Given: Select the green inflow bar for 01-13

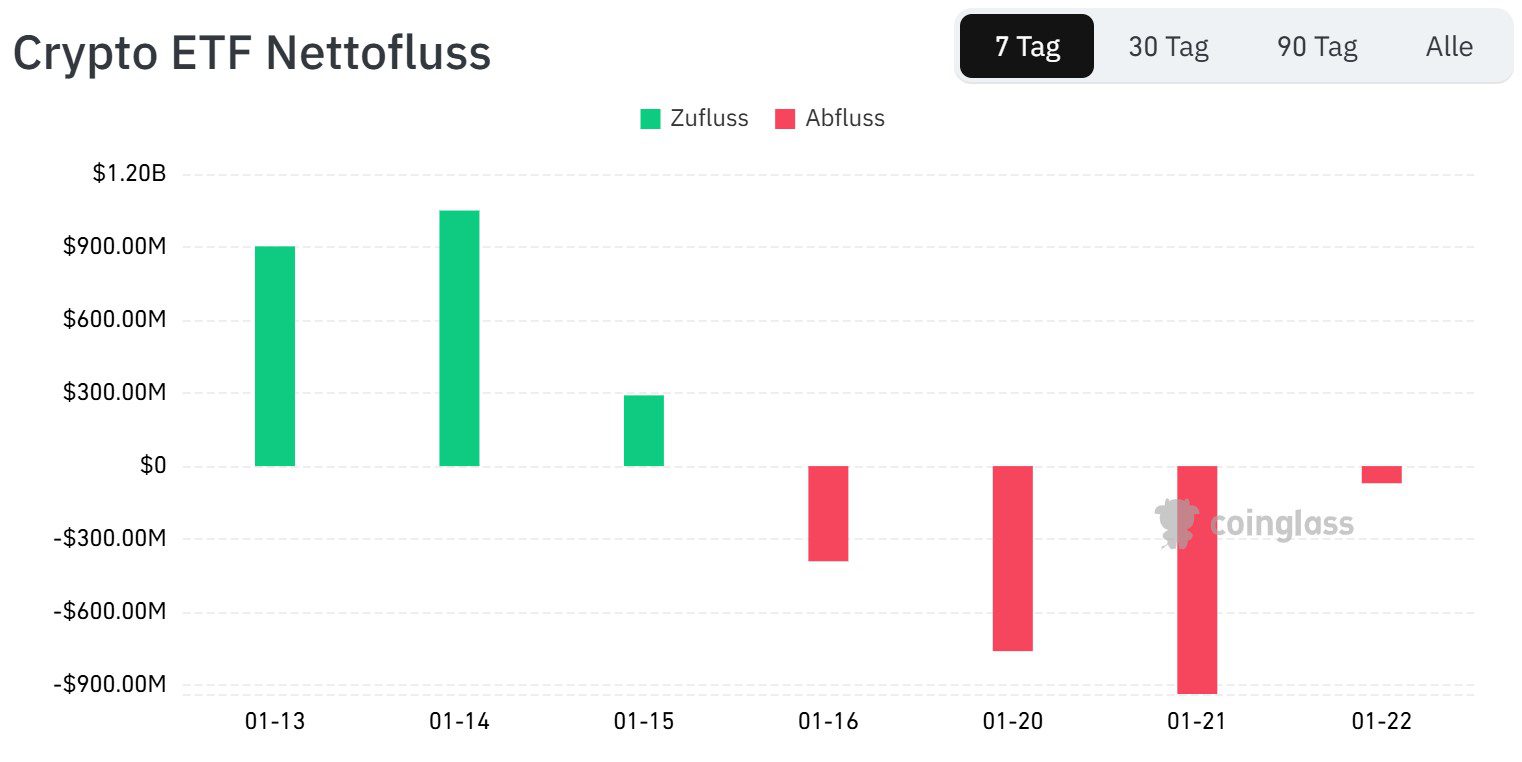Looking at the screenshot, I should (275, 356).
